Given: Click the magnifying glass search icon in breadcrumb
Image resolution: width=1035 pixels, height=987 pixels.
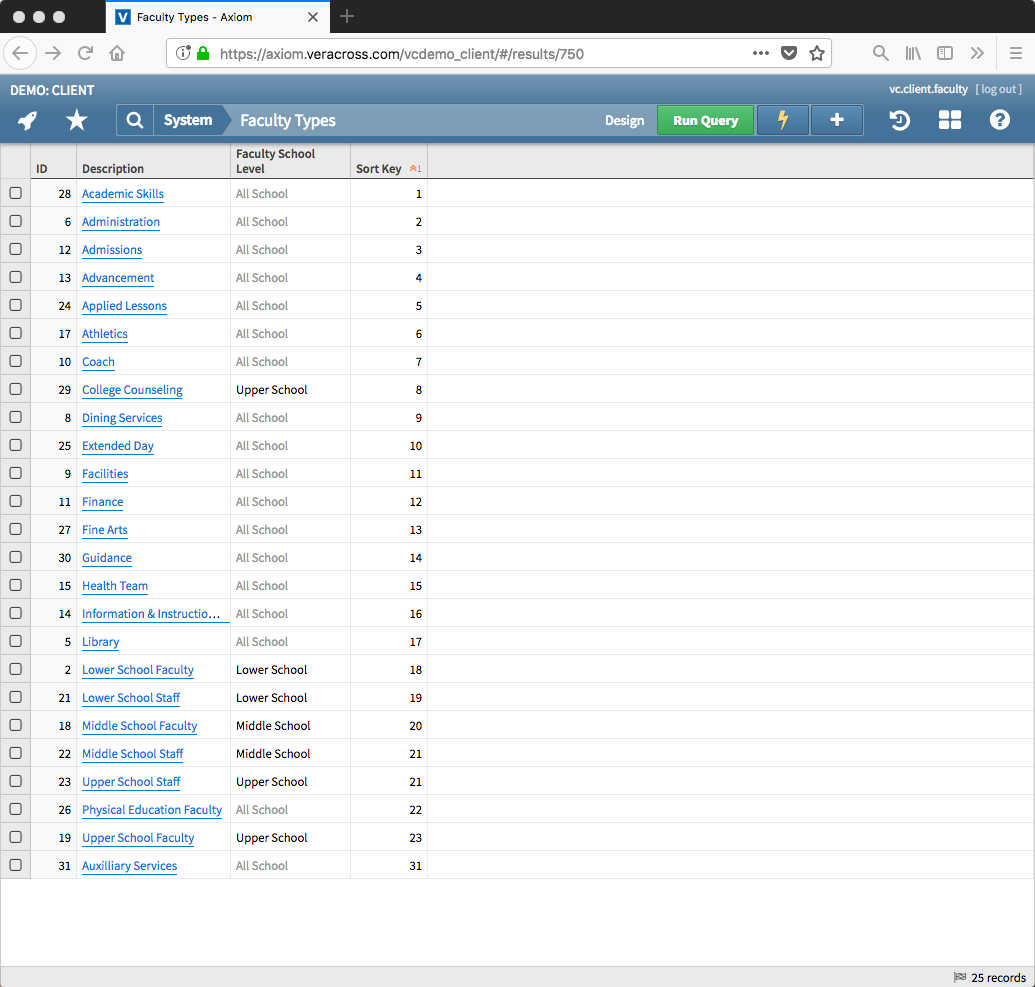Looking at the screenshot, I should [135, 121].
